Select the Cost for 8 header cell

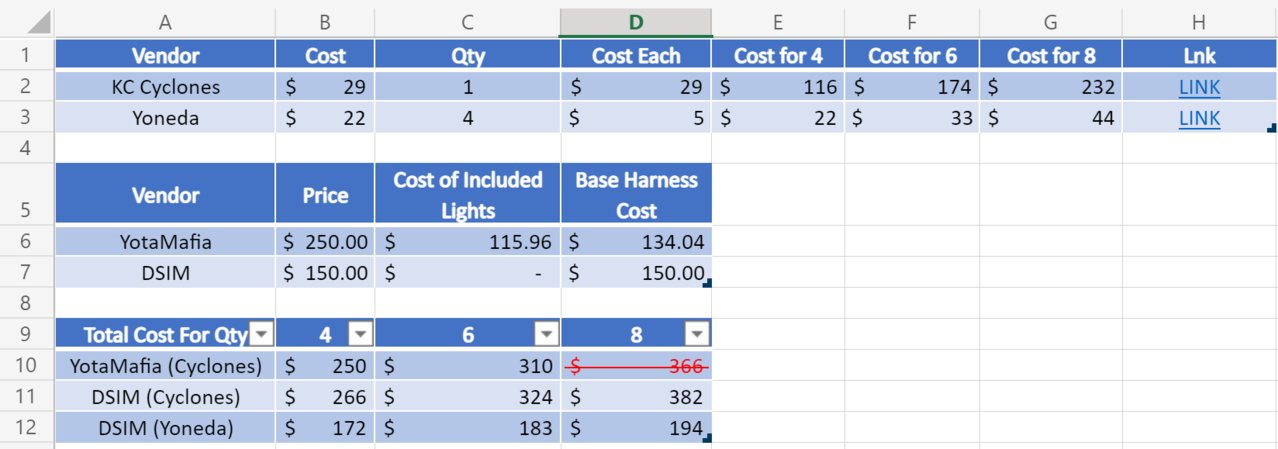(1051, 56)
